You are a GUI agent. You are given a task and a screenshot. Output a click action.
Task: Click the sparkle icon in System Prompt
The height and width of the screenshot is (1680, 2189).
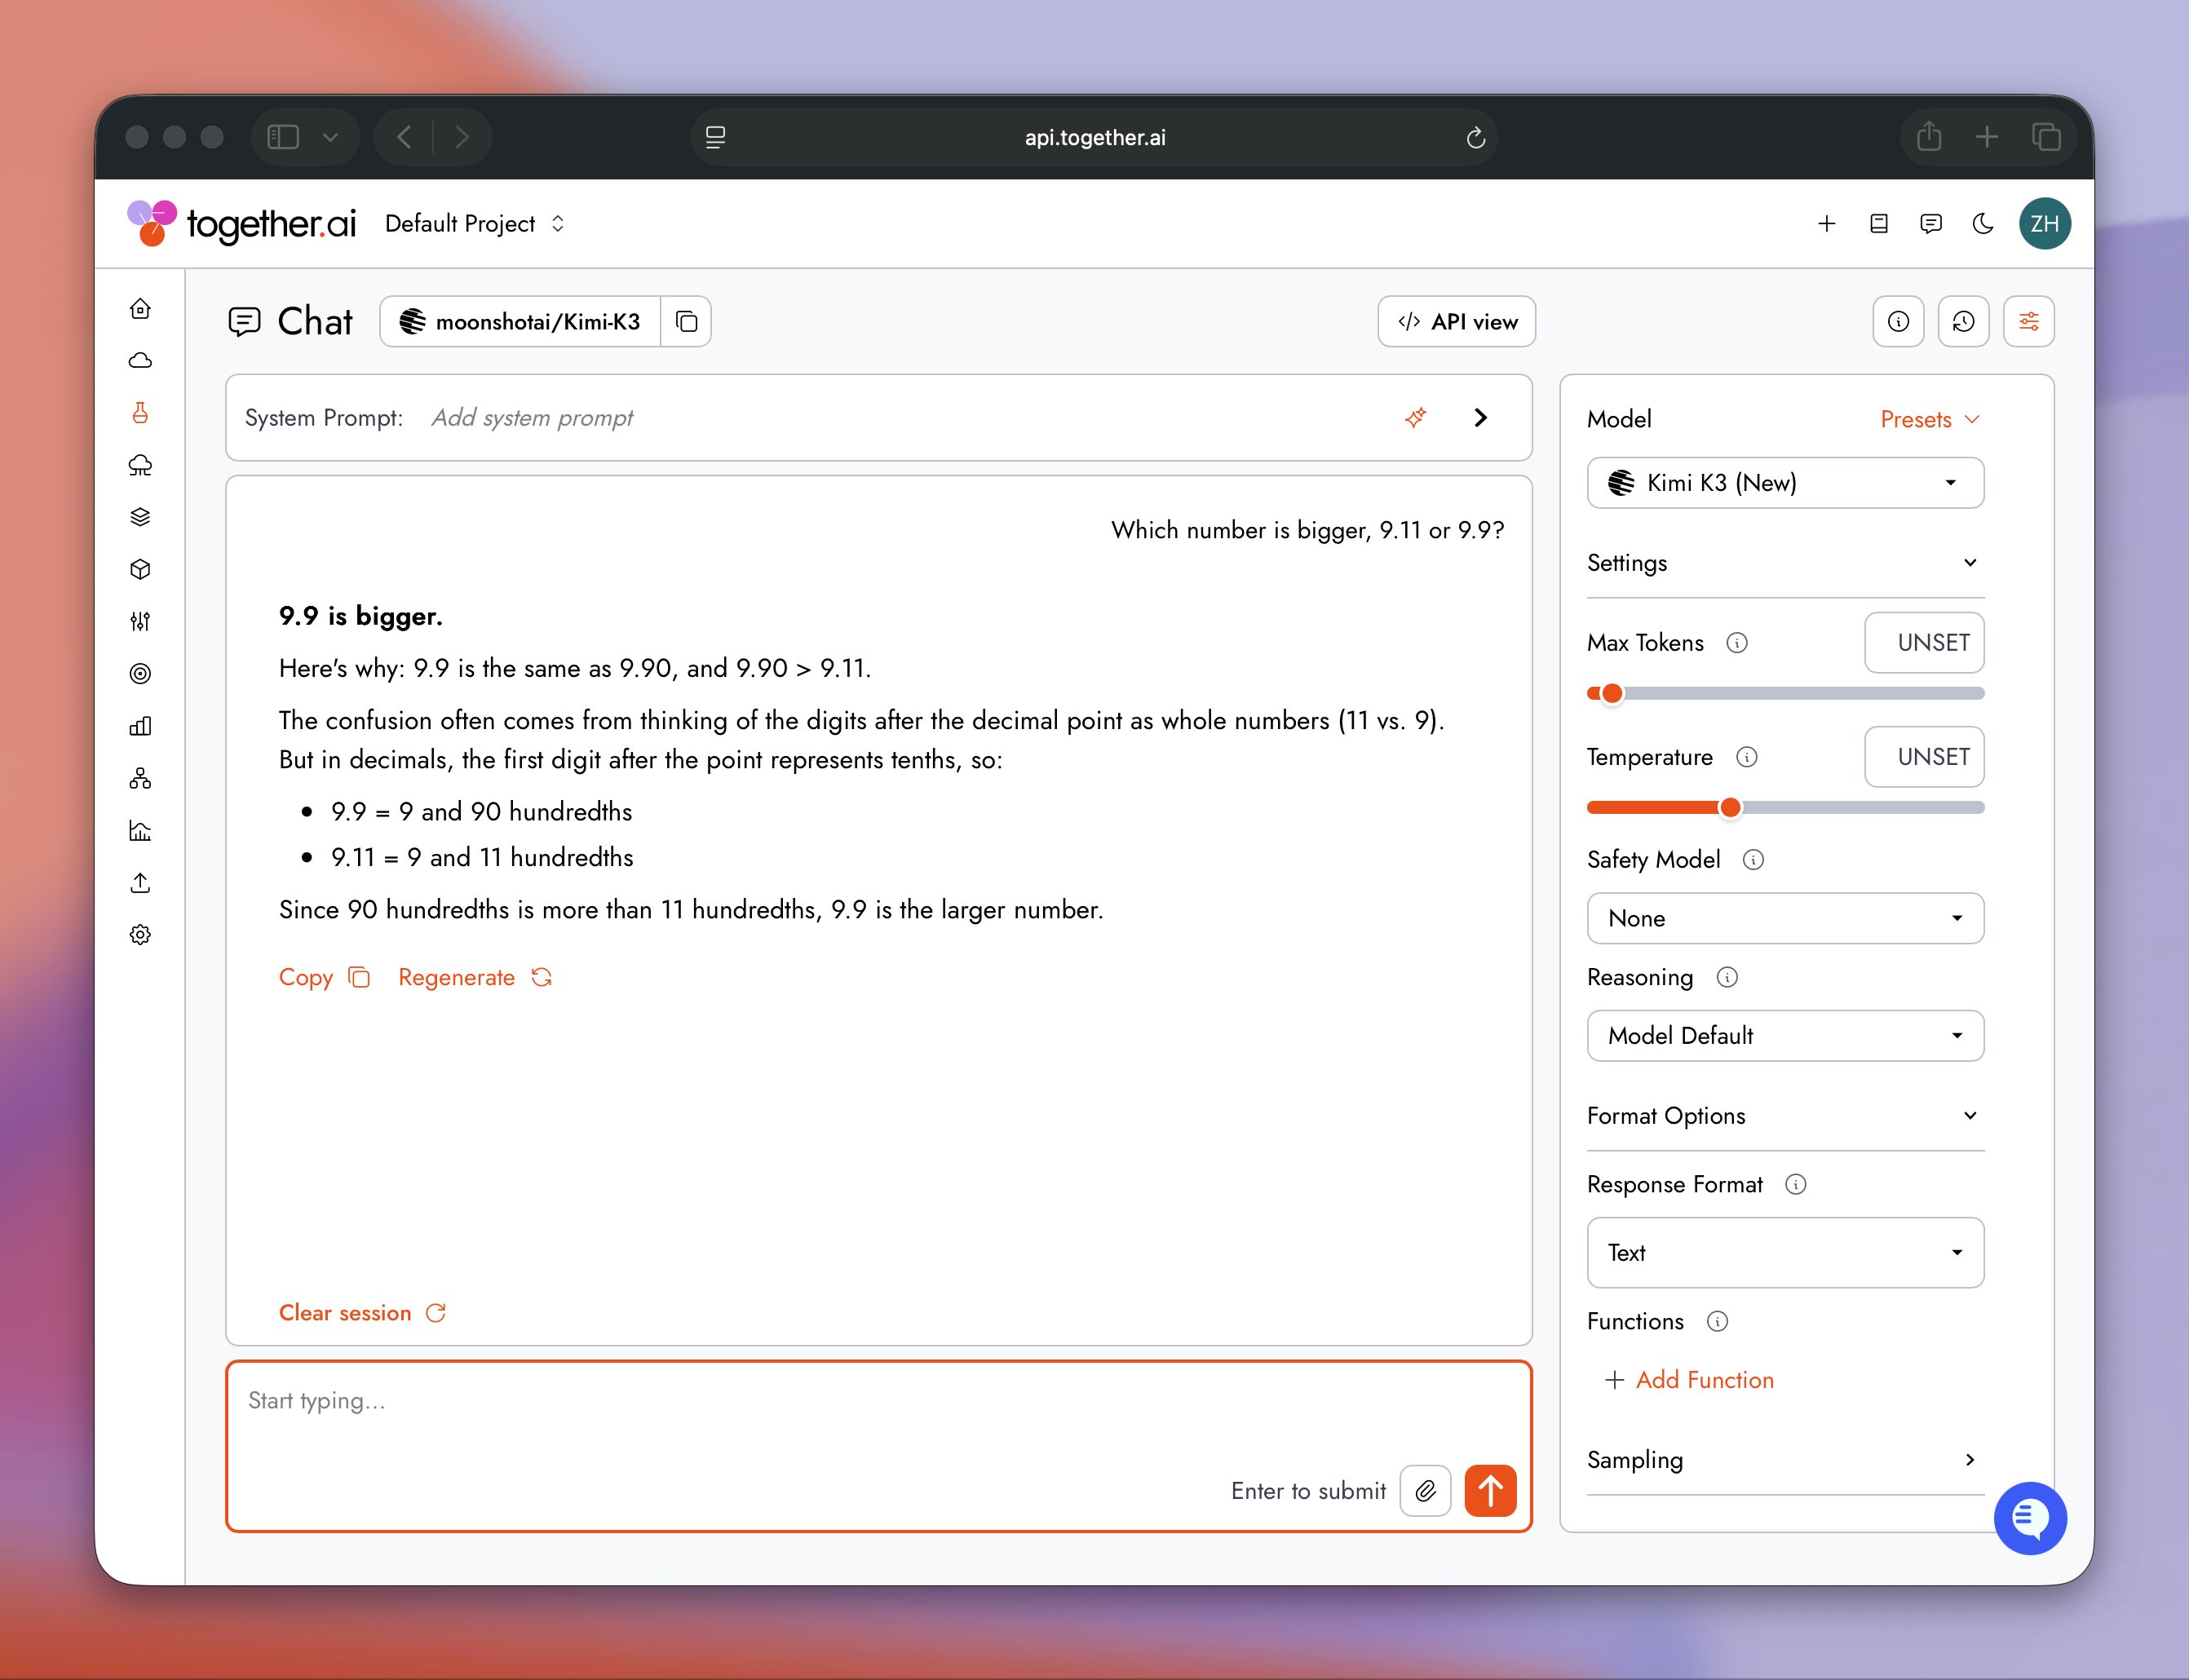1415,417
